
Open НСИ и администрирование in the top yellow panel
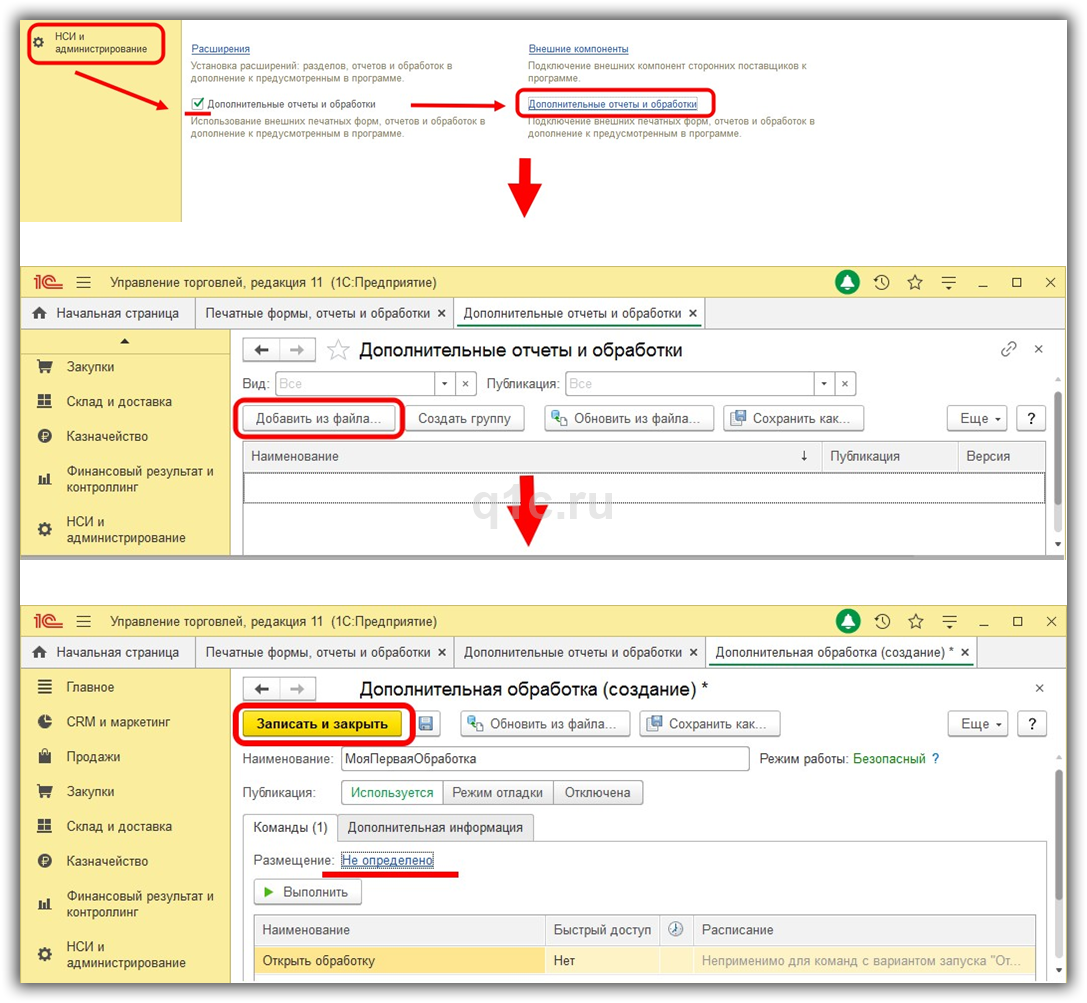(96, 42)
